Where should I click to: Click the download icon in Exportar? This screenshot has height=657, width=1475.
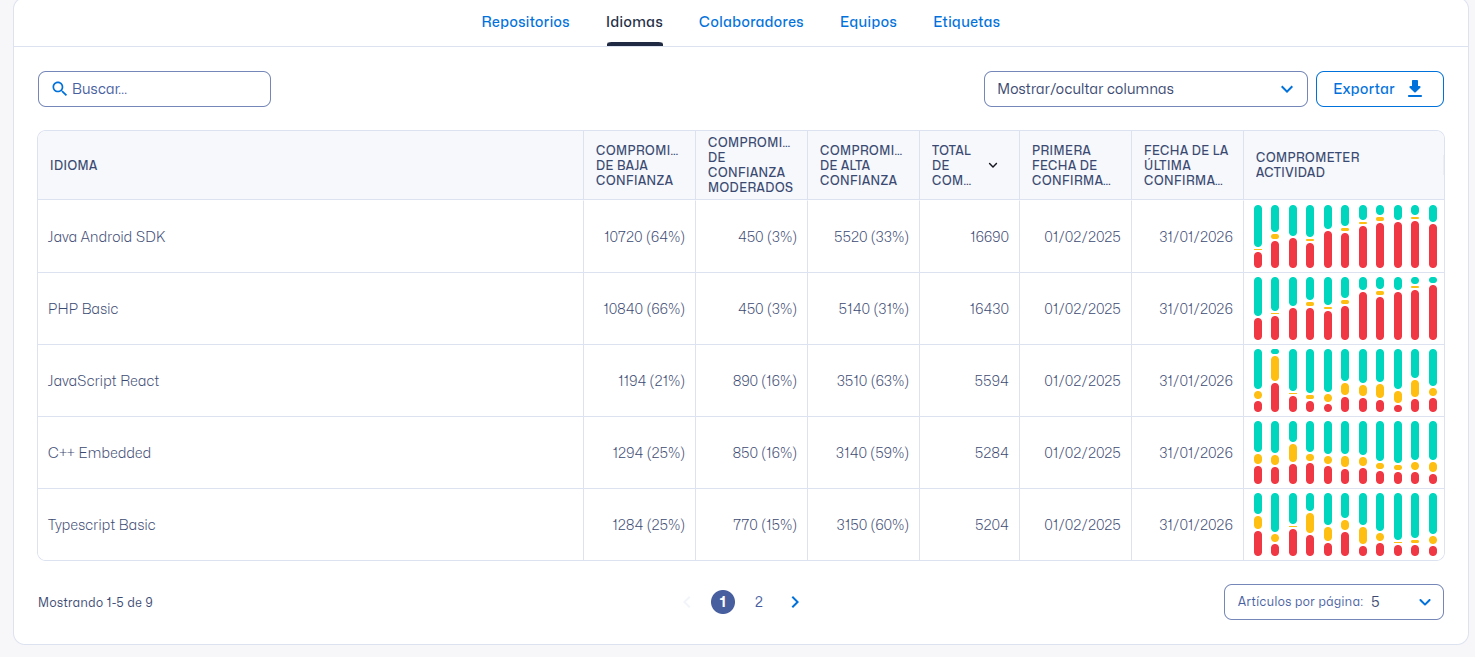pos(1414,89)
